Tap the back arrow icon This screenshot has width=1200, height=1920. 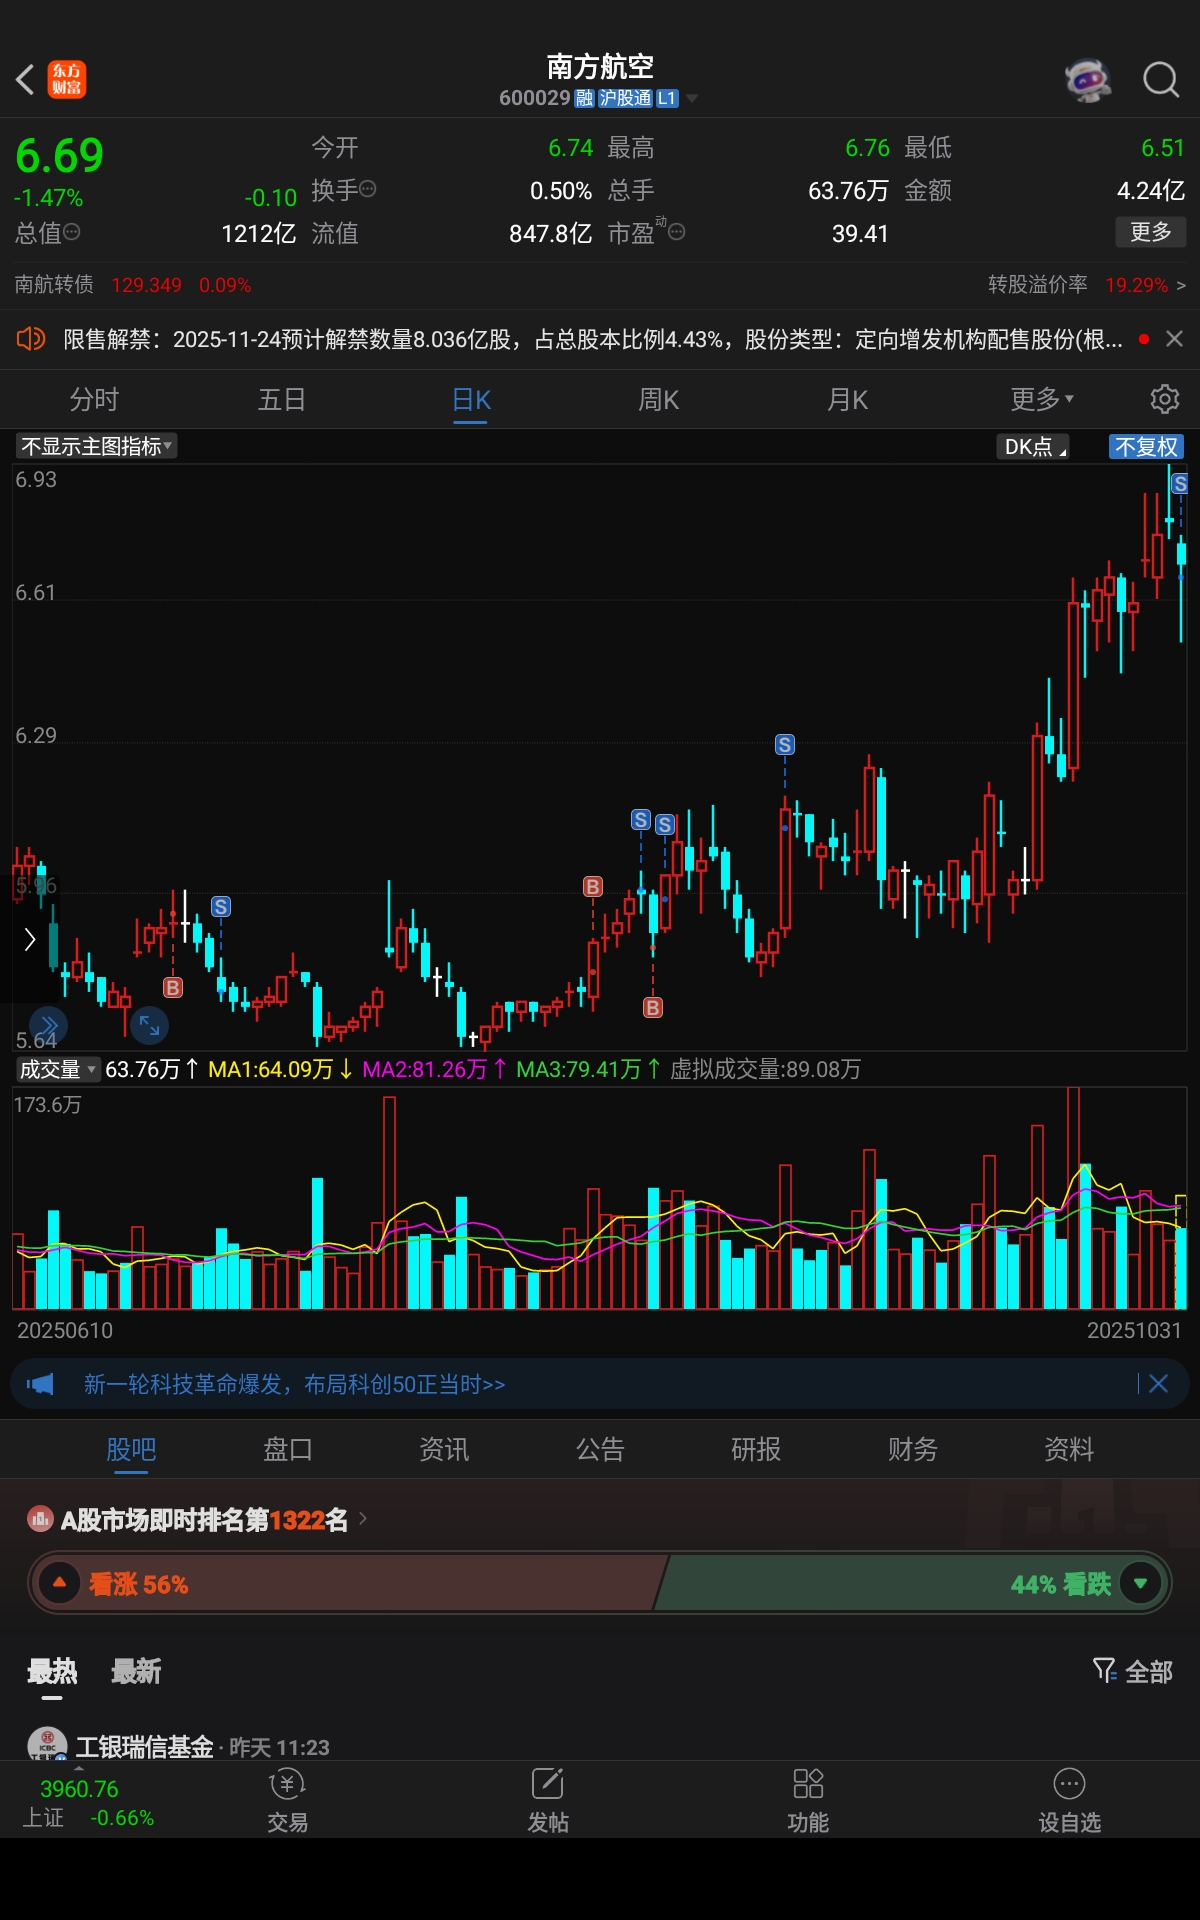click(x=26, y=79)
